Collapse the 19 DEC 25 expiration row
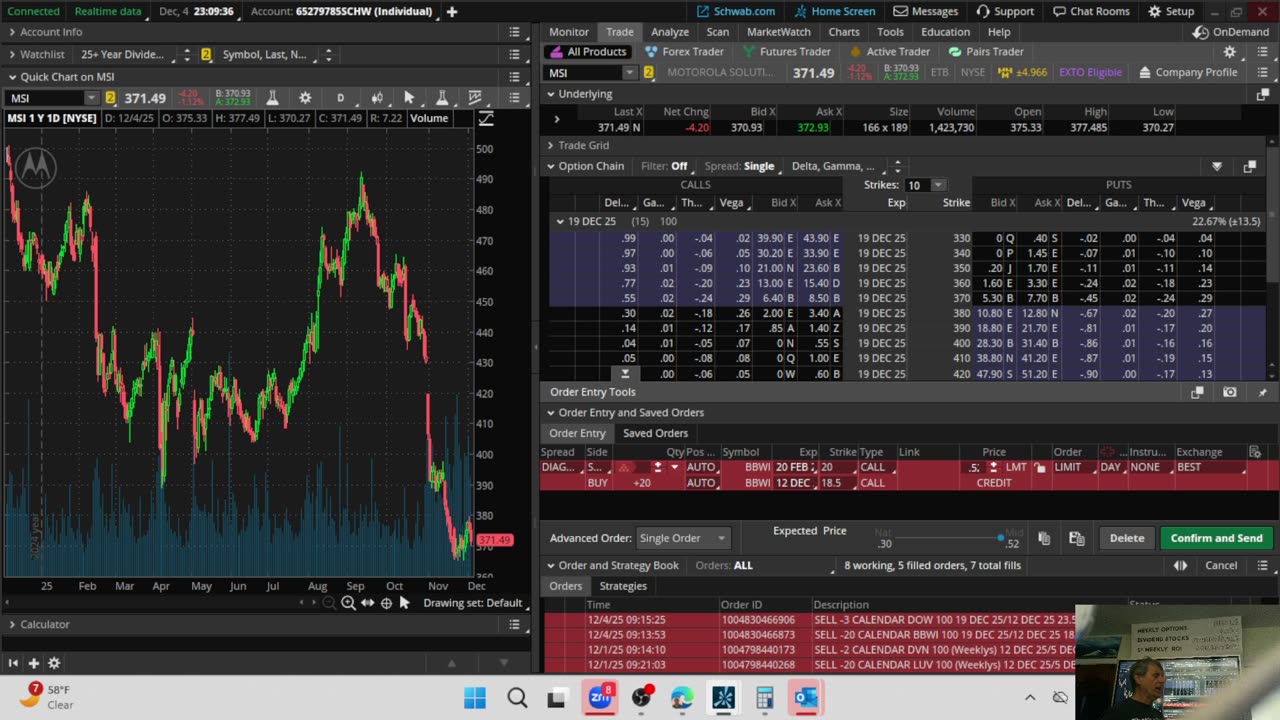The width and height of the screenshot is (1280, 720). (560, 221)
